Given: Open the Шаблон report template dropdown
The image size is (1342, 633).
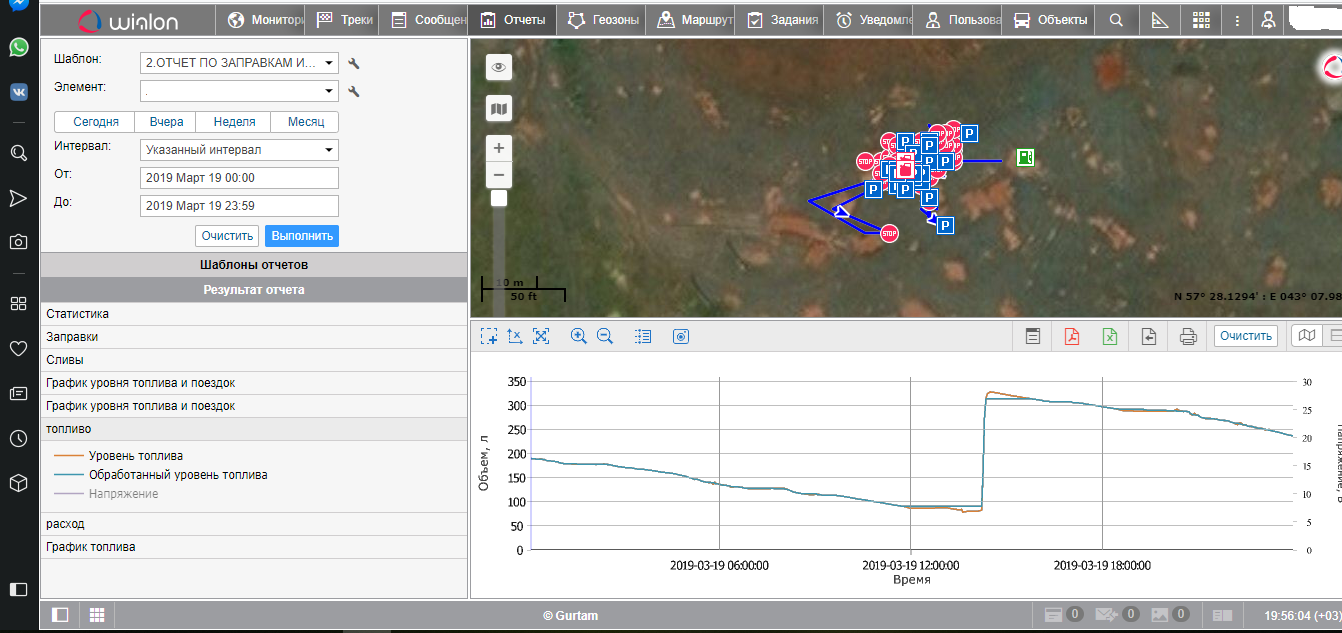Looking at the screenshot, I should coord(239,63).
